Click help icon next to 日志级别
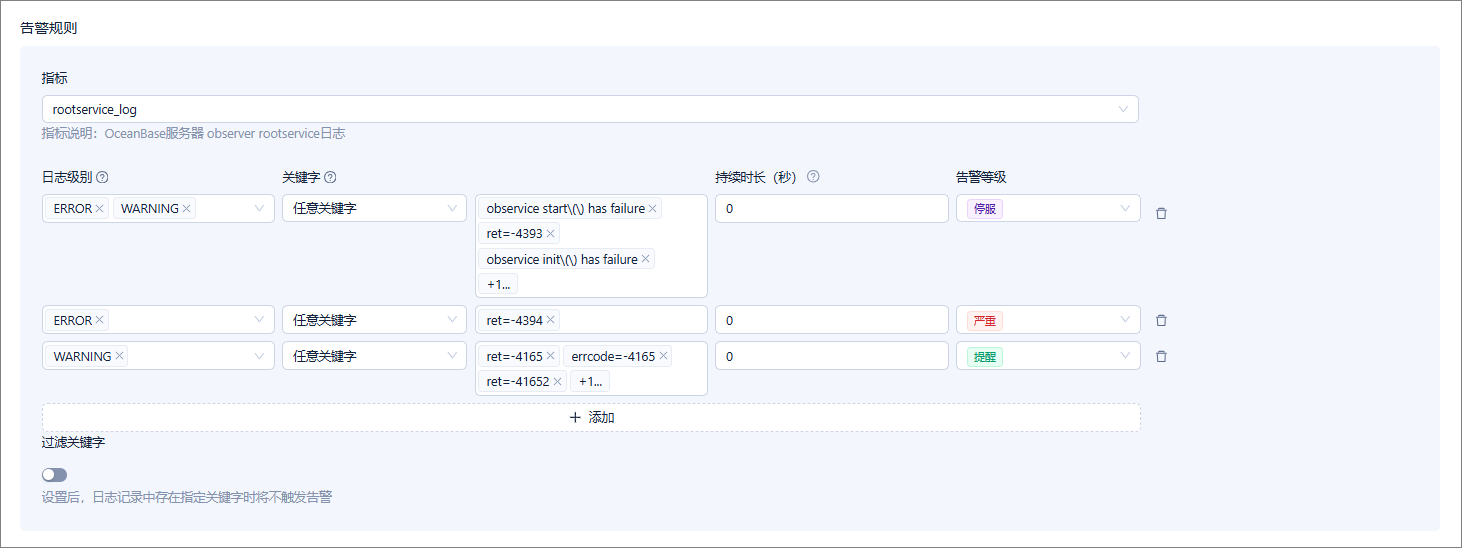This screenshot has width=1462, height=548. (x=102, y=177)
